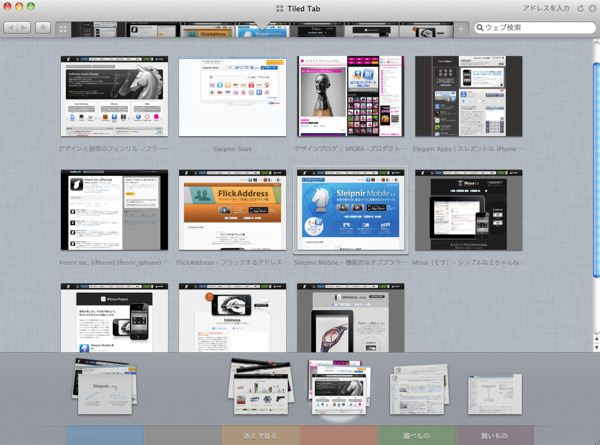This screenshot has height=445, width=600.
Task: Select the blue tab group color label
Action: [x=105, y=437]
